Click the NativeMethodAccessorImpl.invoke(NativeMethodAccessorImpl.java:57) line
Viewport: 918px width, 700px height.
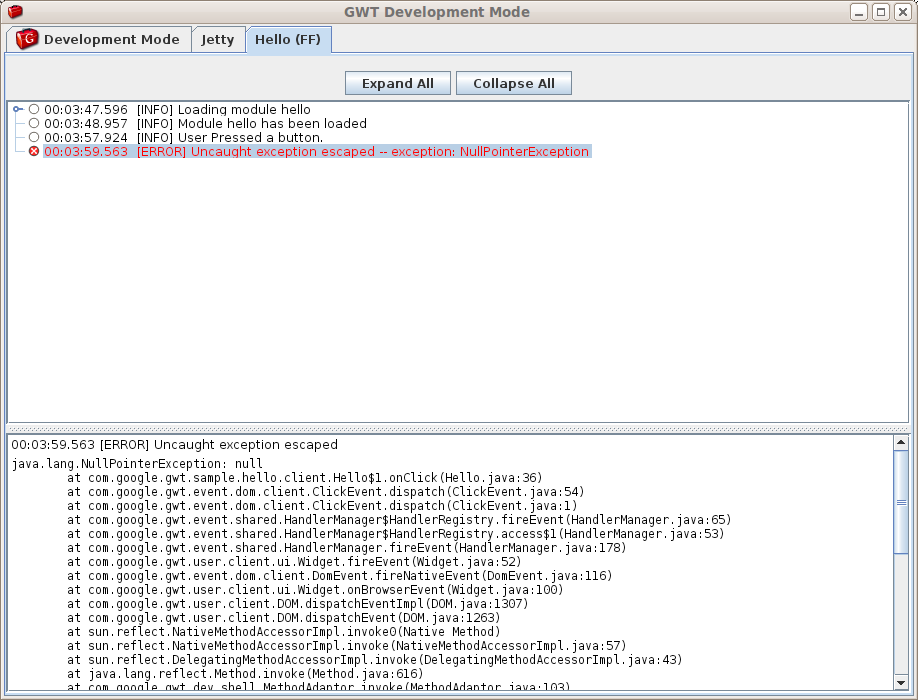point(347,646)
